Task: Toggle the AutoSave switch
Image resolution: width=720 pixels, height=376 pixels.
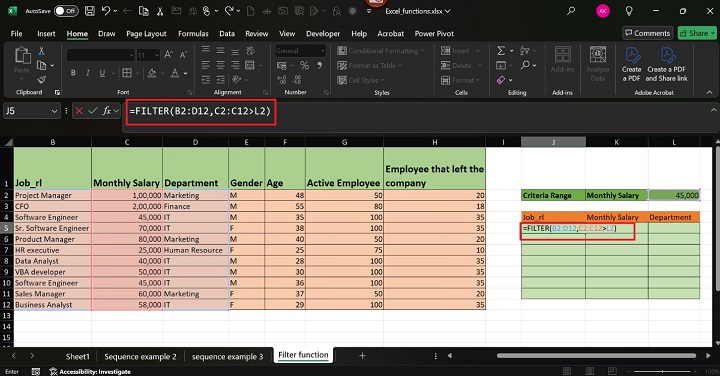Action: coord(66,11)
